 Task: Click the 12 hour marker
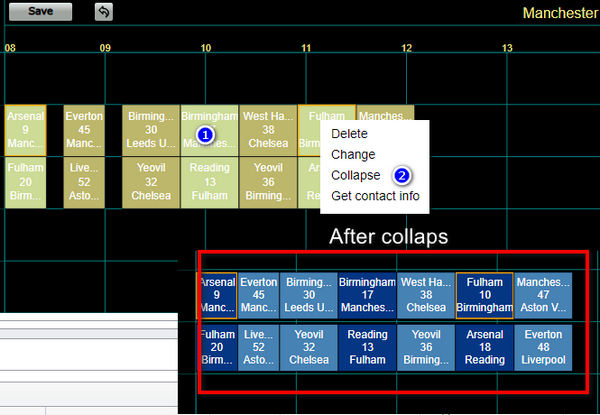[407, 48]
